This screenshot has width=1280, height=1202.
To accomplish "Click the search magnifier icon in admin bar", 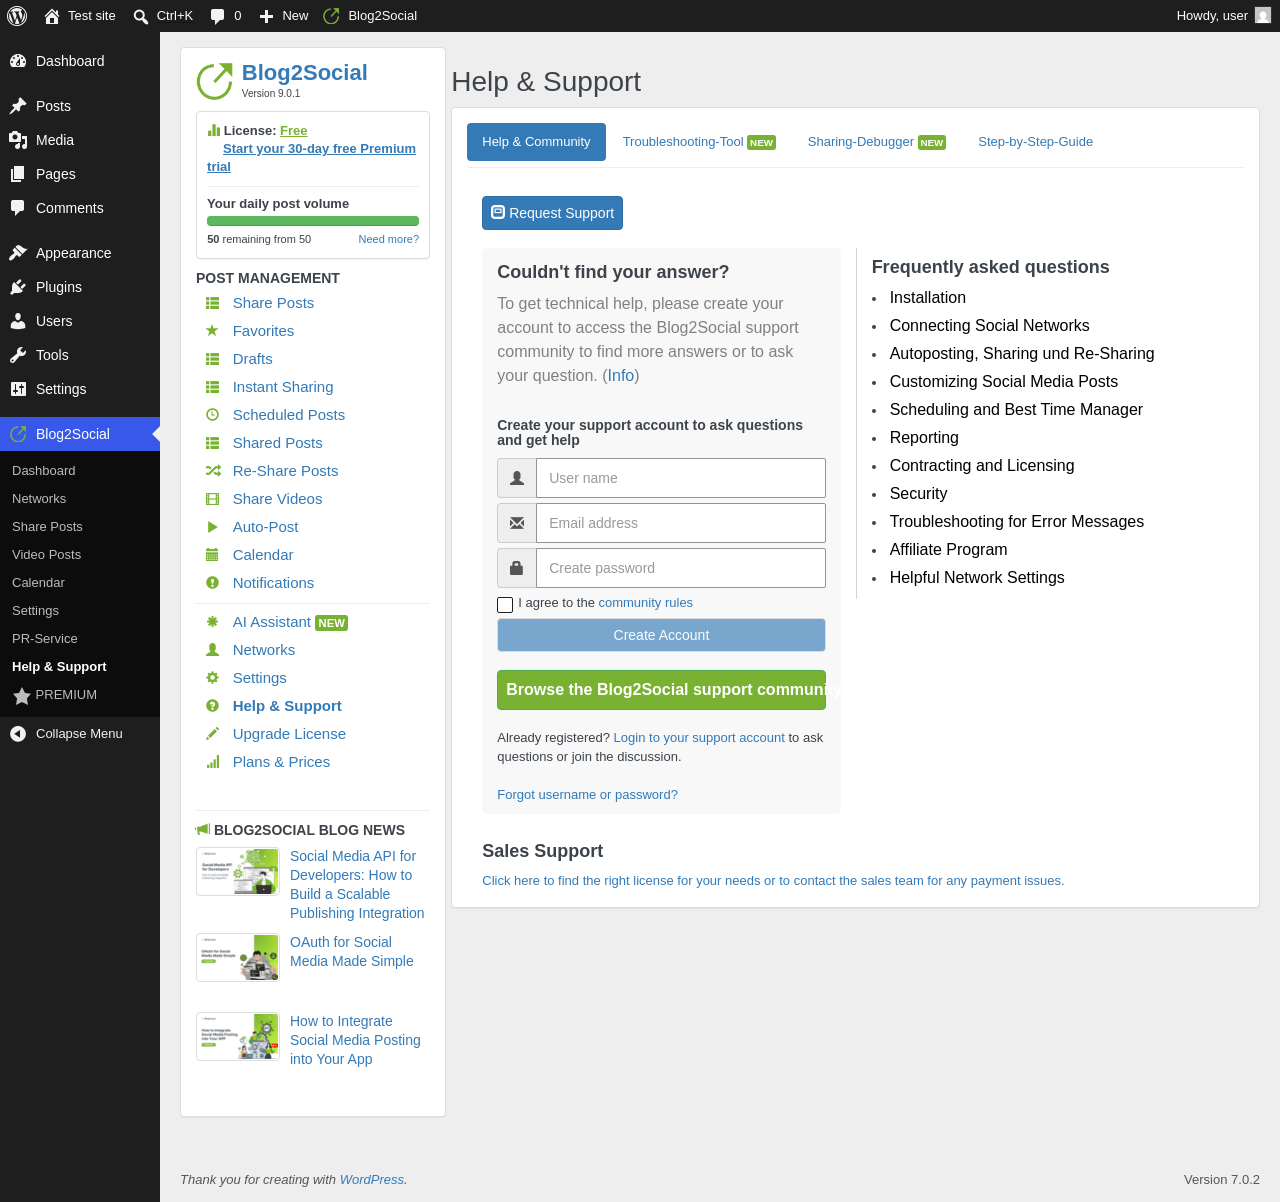I will (141, 16).
